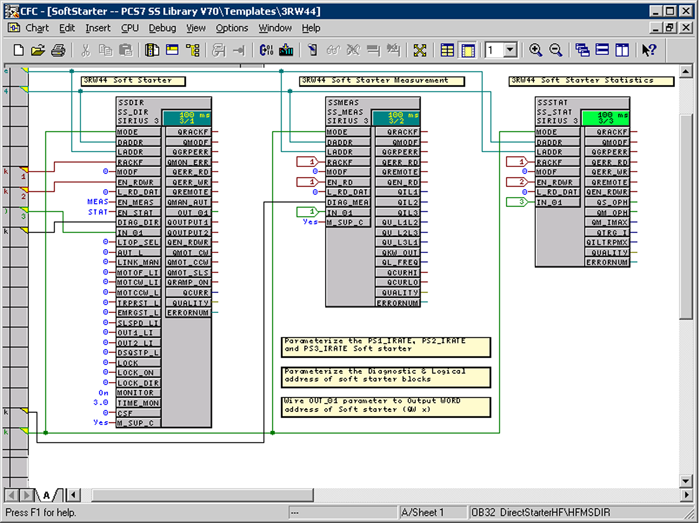The width and height of the screenshot is (700, 523).
Task: Open the Options menu
Action: (232, 28)
